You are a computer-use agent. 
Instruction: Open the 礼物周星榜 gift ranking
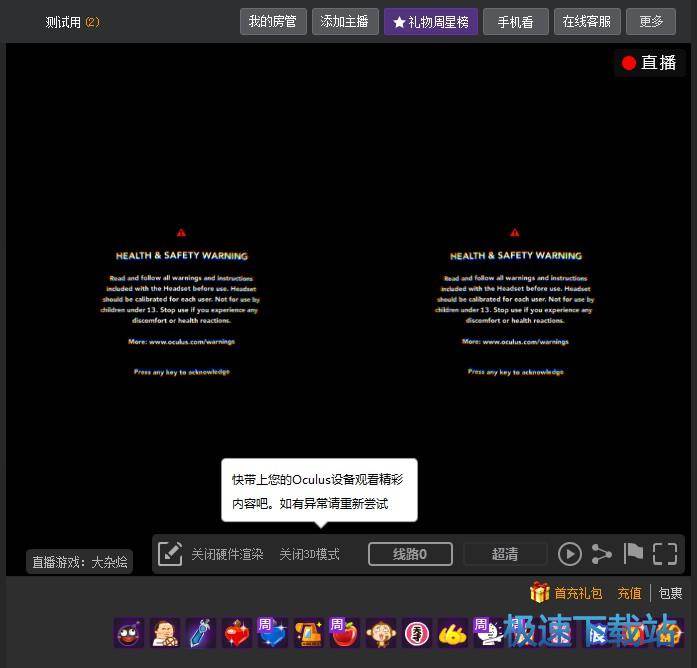[x=431, y=21]
